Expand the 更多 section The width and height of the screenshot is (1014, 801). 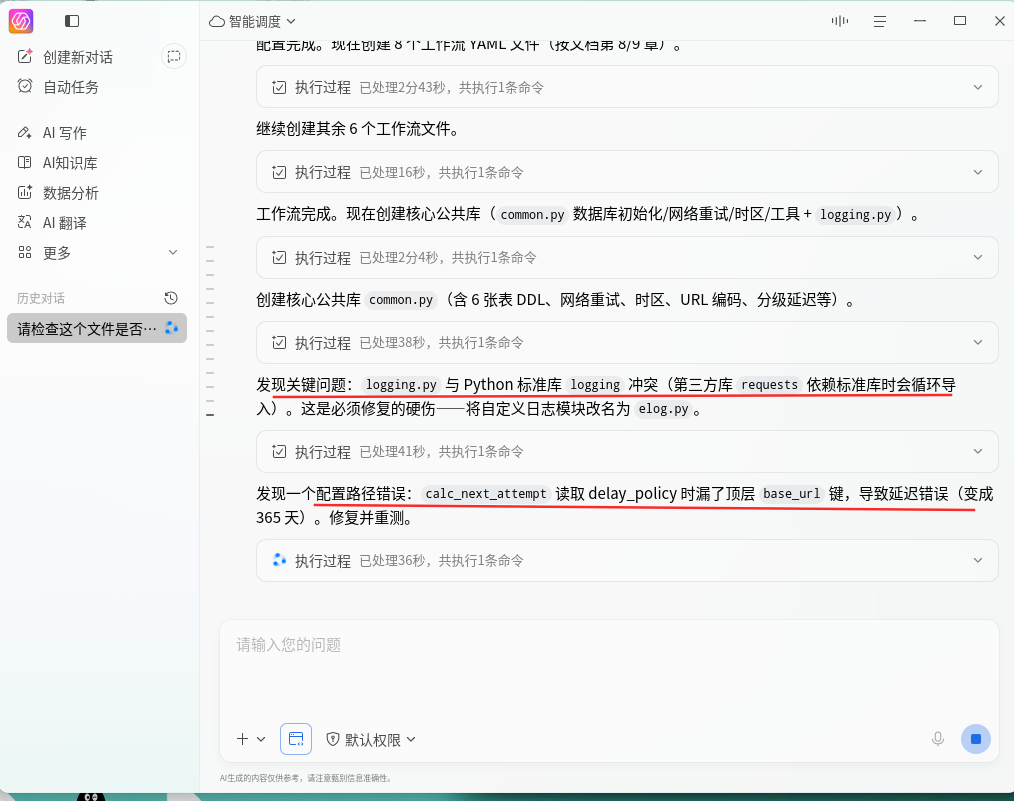pyautogui.click(x=97, y=252)
